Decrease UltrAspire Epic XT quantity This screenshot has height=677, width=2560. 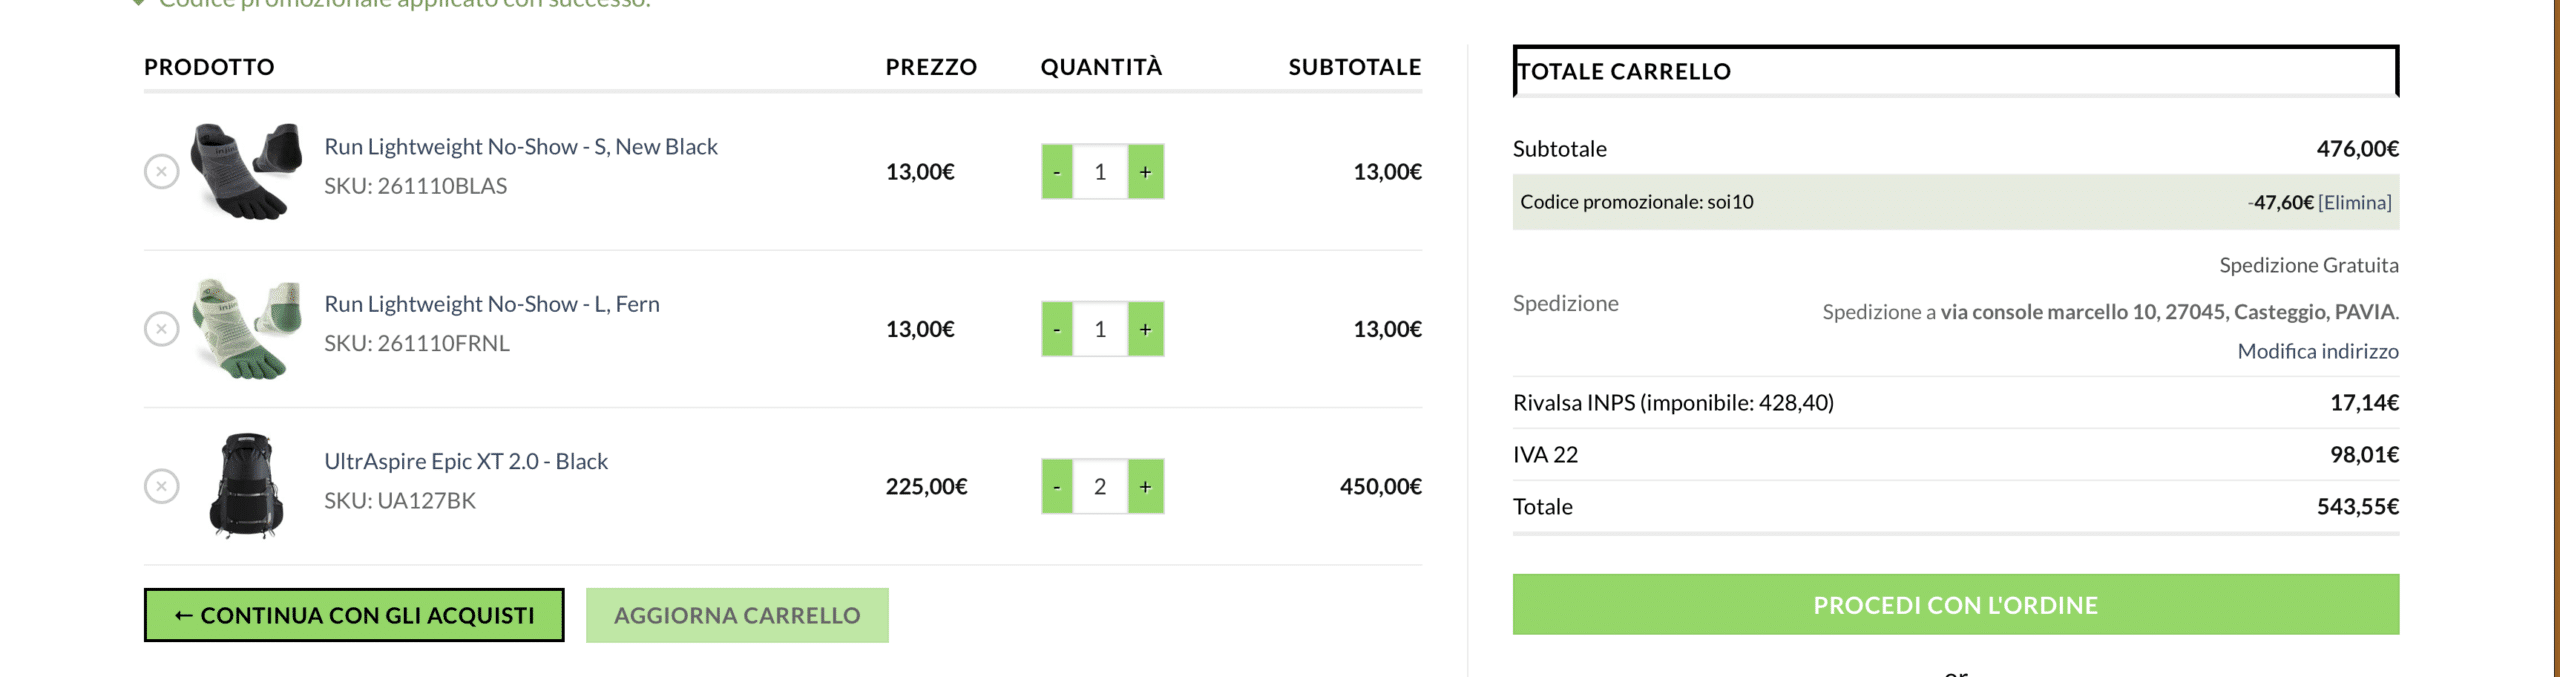(x=1057, y=486)
